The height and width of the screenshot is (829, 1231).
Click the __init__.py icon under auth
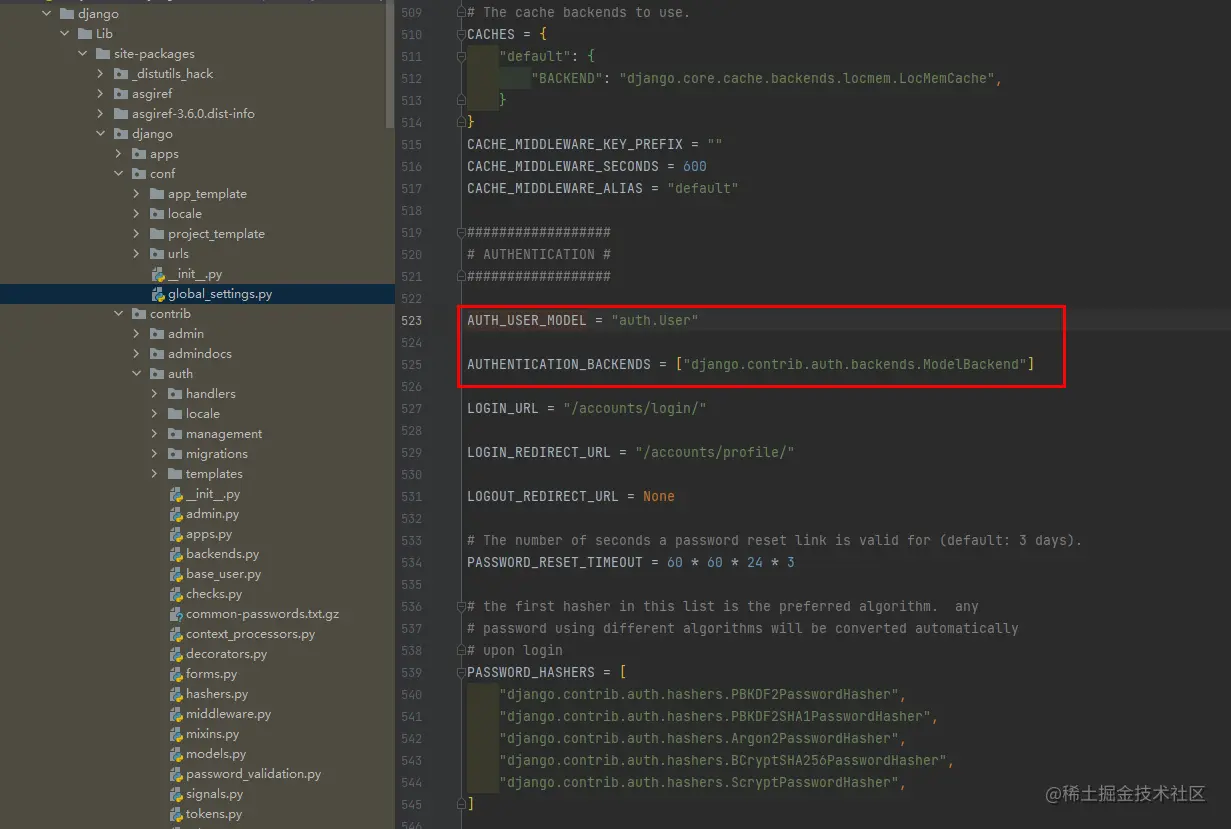(x=176, y=494)
